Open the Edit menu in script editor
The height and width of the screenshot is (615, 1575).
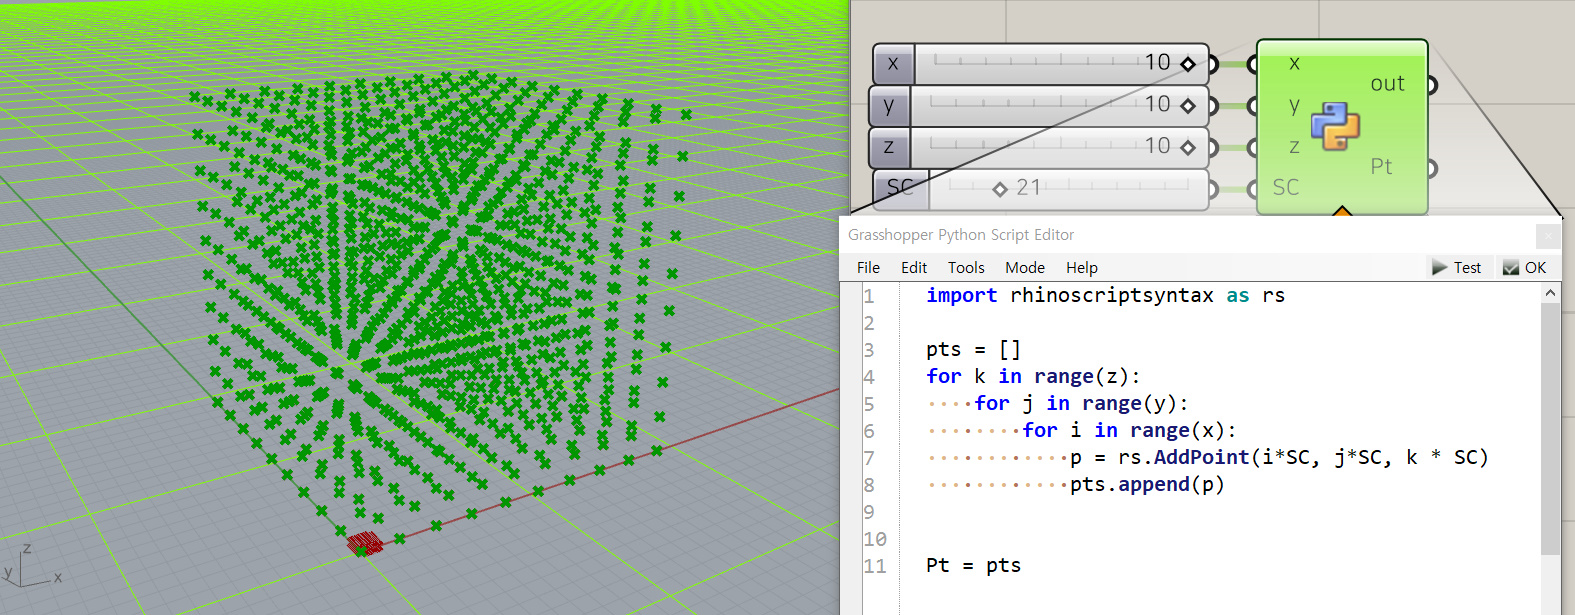click(x=913, y=267)
